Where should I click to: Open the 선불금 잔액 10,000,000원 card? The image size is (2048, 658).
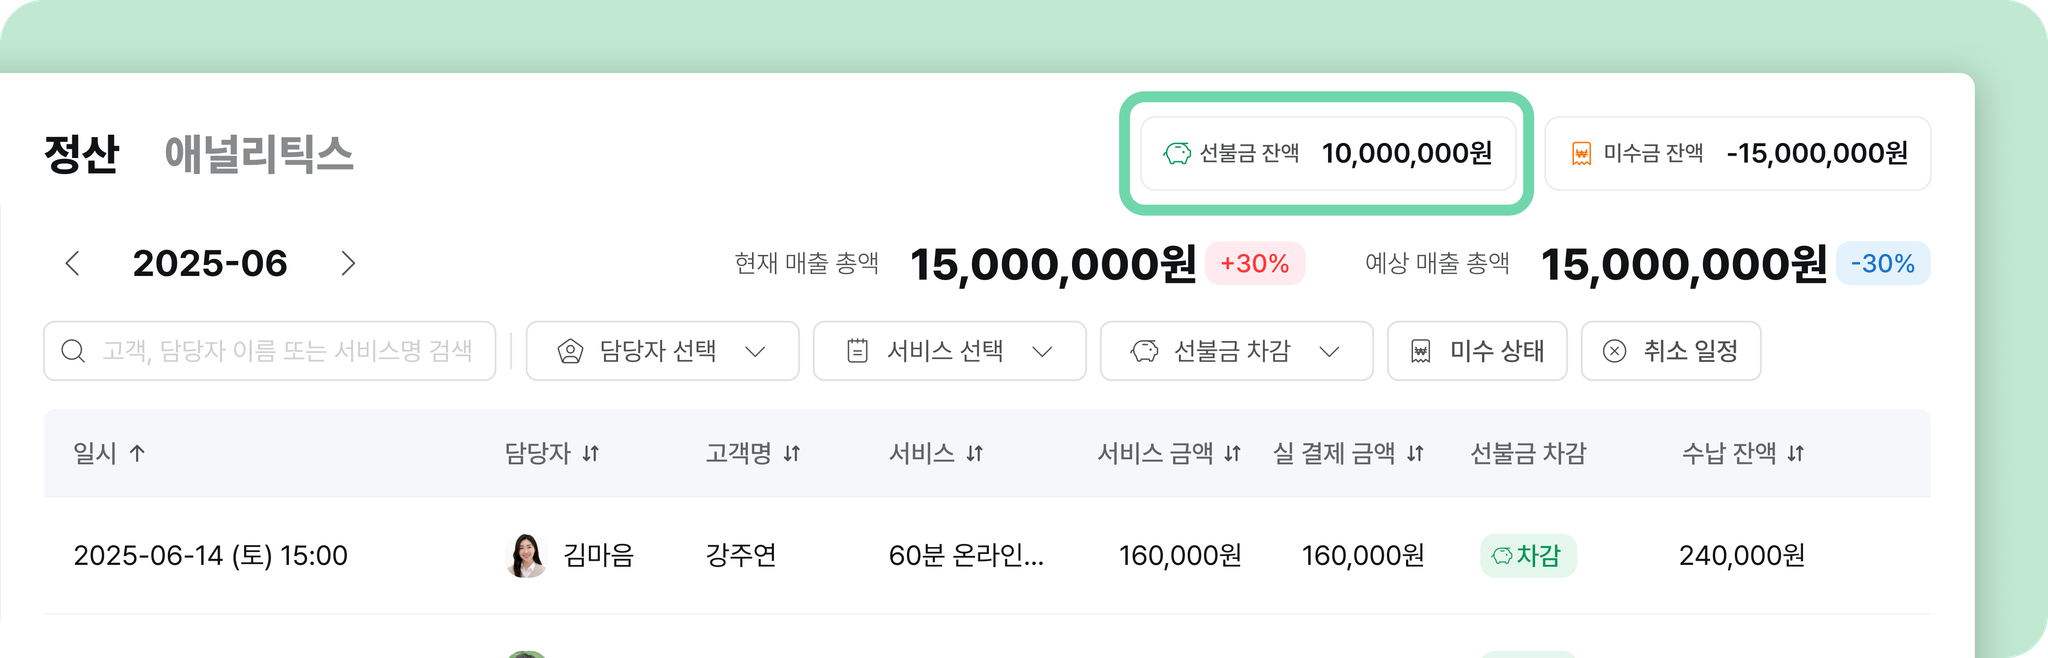click(1328, 153)
